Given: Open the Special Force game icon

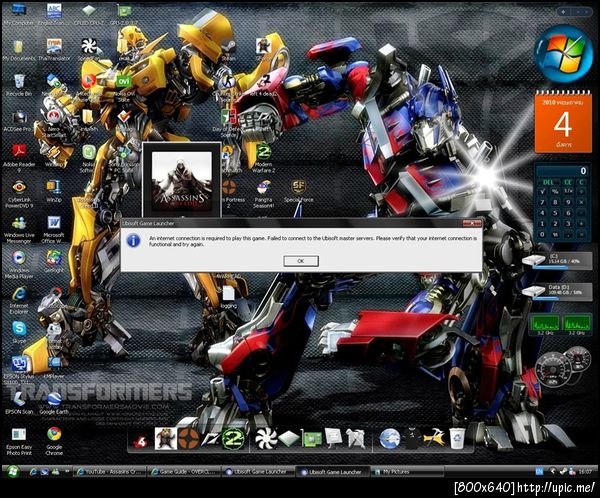Looking at the screenshot, I should 298,191.
